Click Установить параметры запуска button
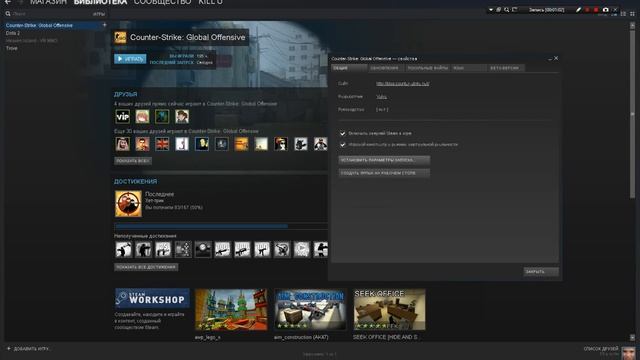The width and height of the screenshot is (640, 360). tap(384, 160)
